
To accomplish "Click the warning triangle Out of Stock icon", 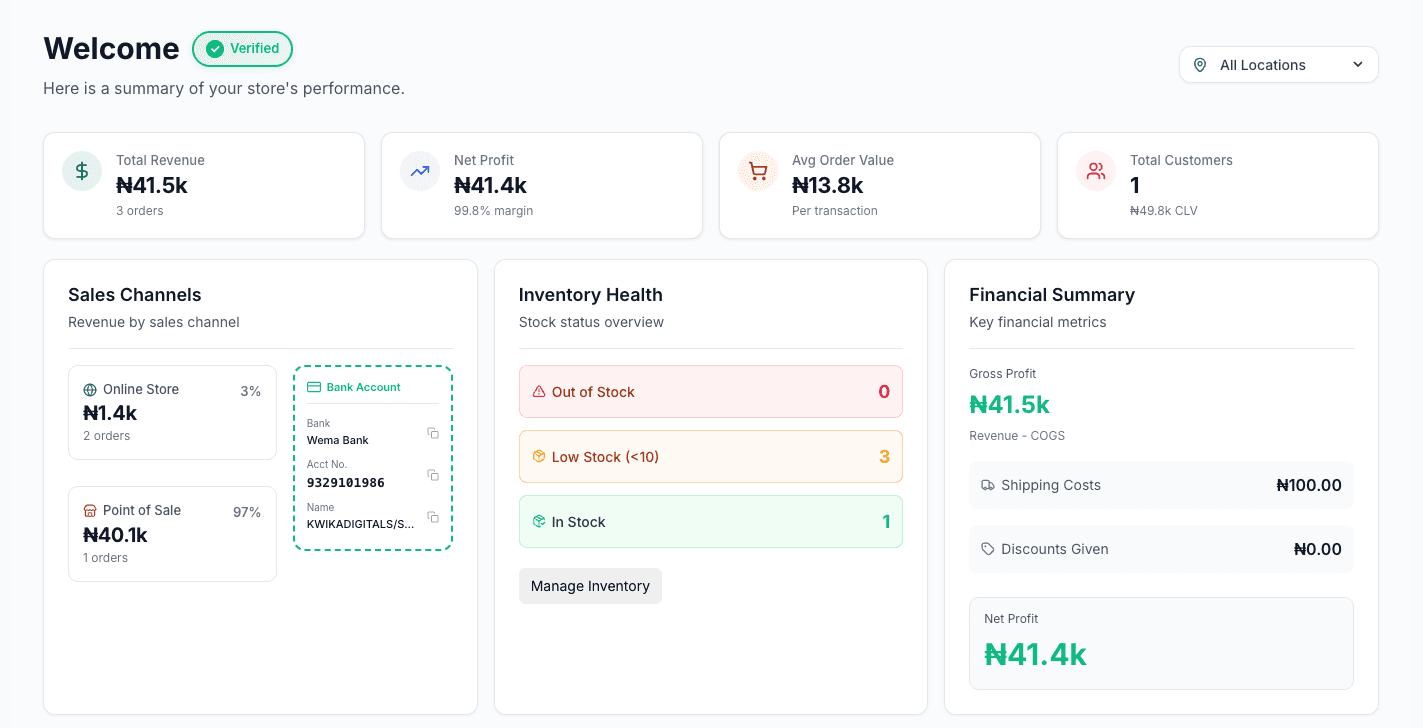I will (x=539, y=392).
